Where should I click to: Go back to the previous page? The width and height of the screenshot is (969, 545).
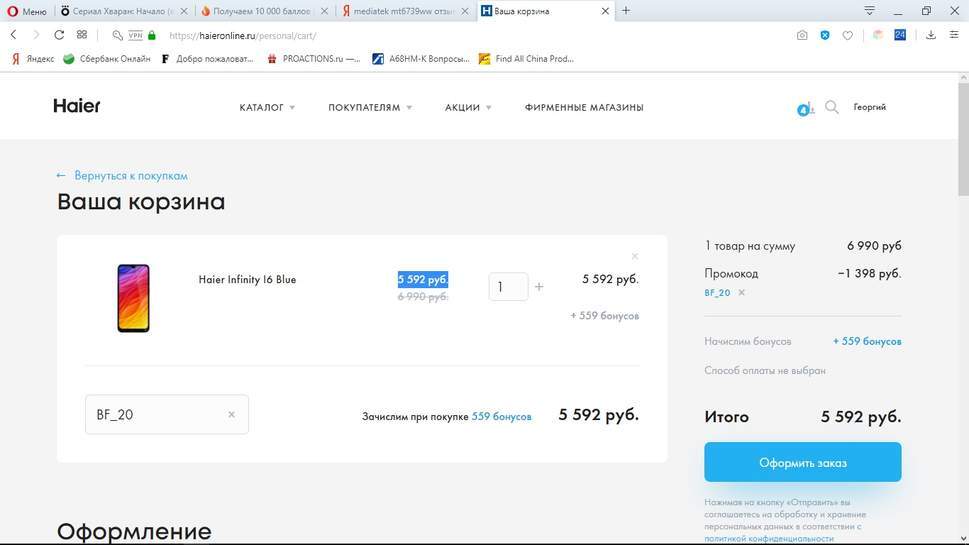click(x=14, y=35)
